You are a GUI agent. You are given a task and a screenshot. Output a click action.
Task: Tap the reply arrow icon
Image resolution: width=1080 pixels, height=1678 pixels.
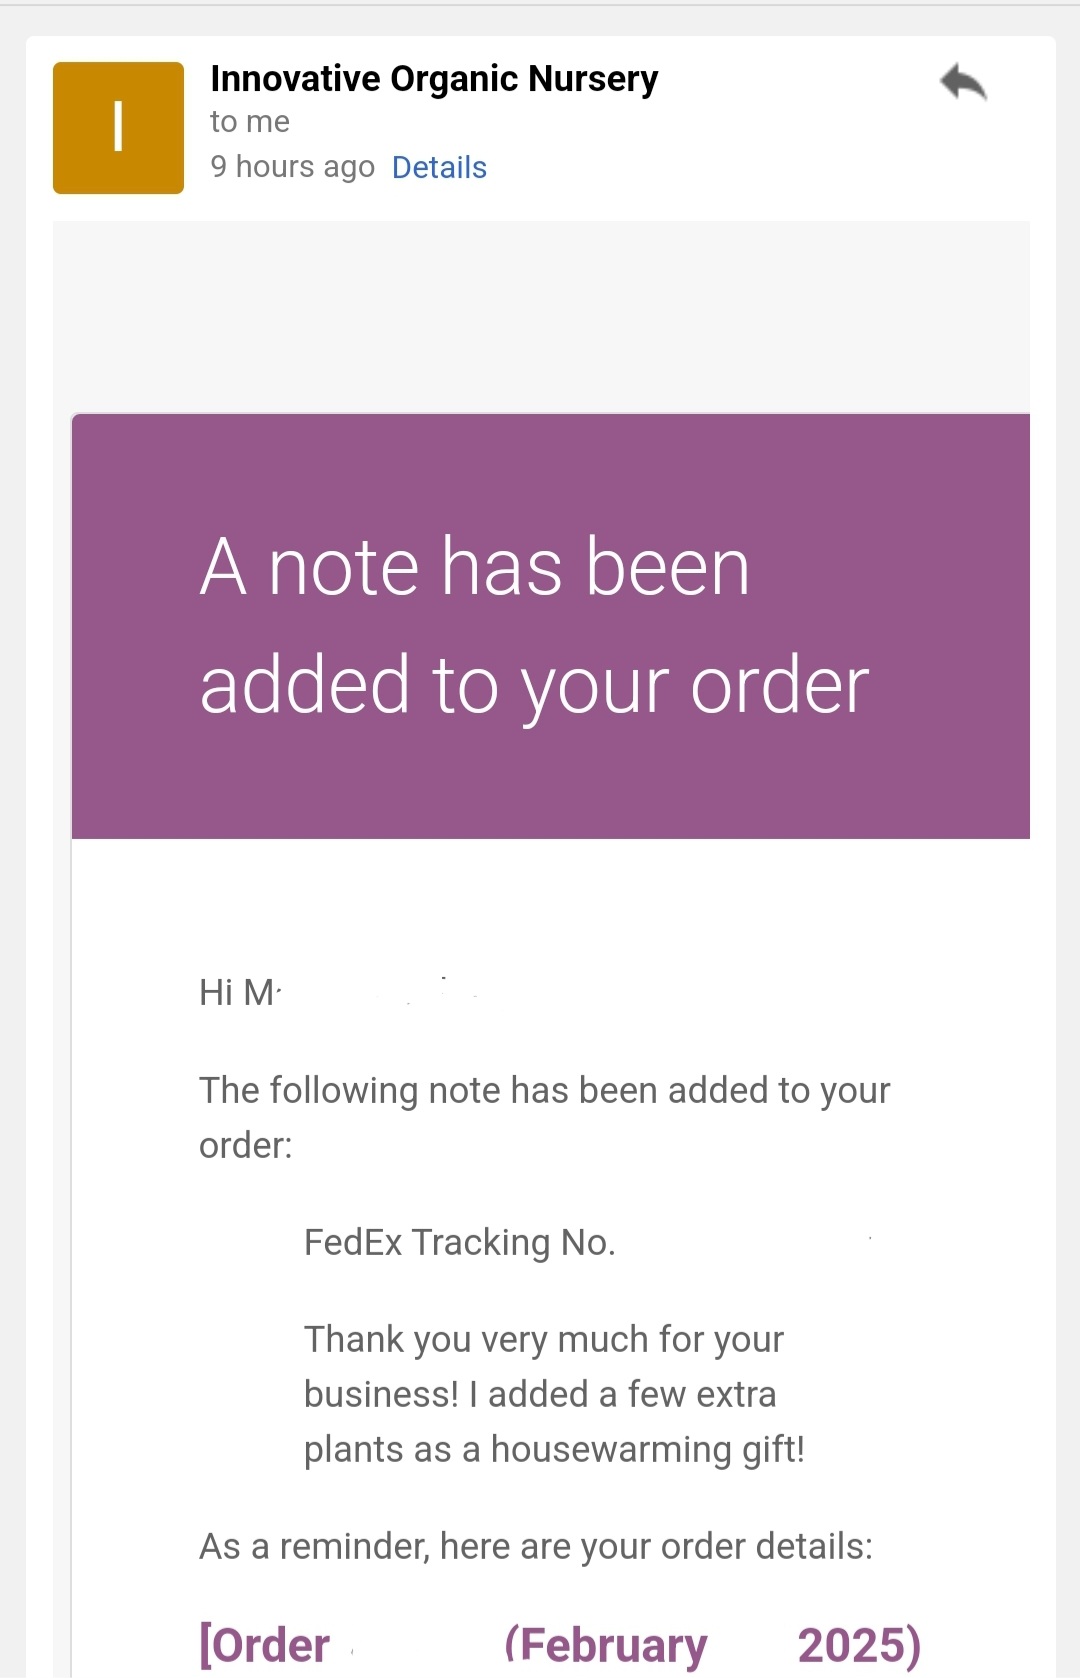963,82
